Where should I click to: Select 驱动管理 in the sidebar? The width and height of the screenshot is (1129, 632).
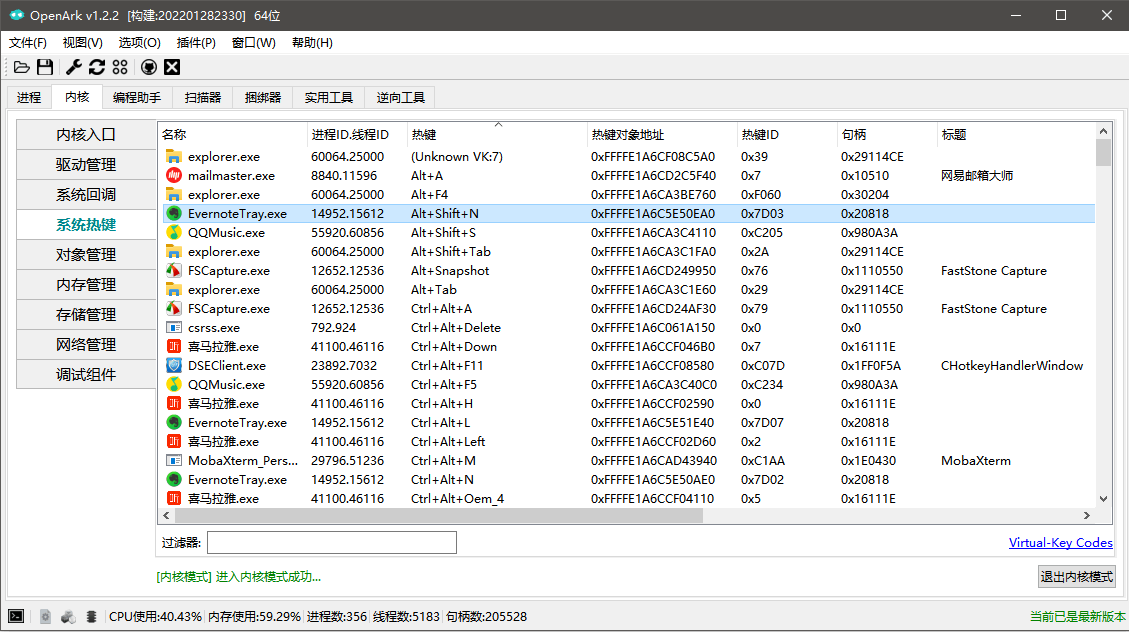click(86, 165)
